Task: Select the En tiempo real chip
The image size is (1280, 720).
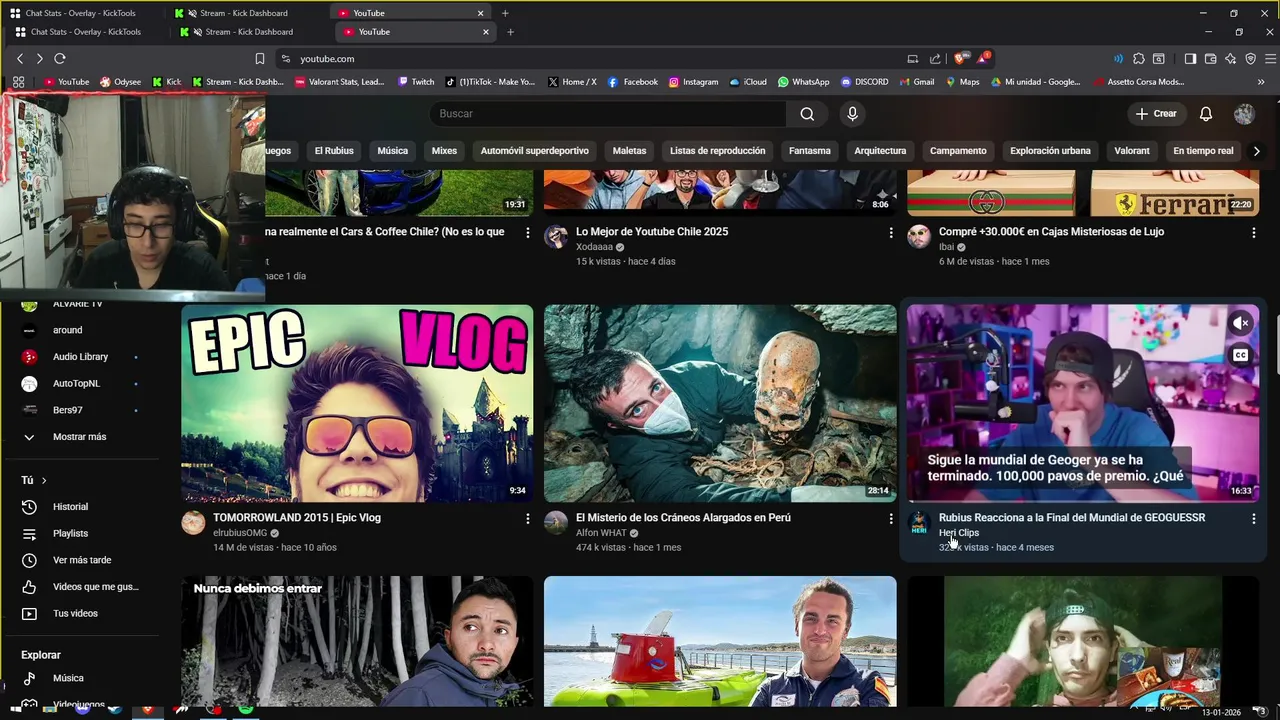Action: [x=1203, y=151]
